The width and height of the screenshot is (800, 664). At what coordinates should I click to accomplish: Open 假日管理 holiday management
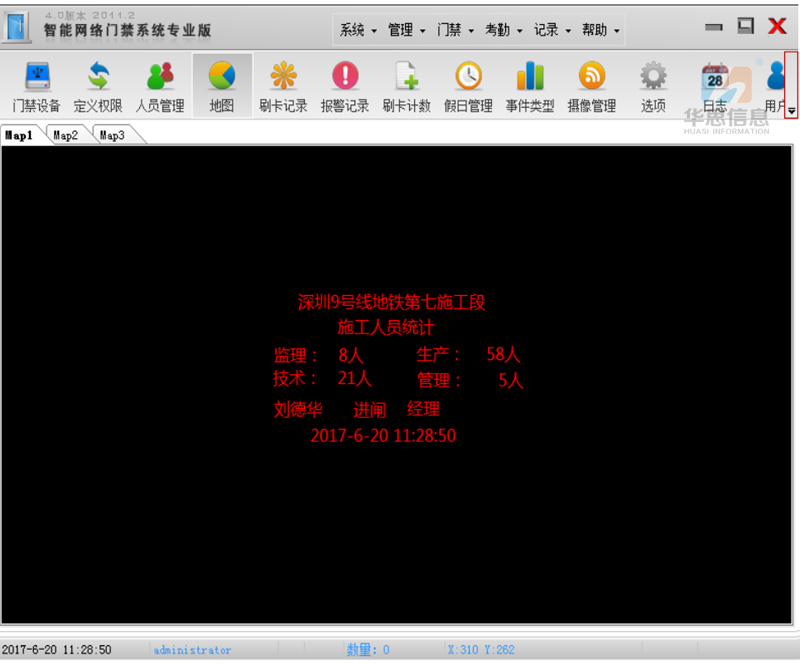(468, 85)
